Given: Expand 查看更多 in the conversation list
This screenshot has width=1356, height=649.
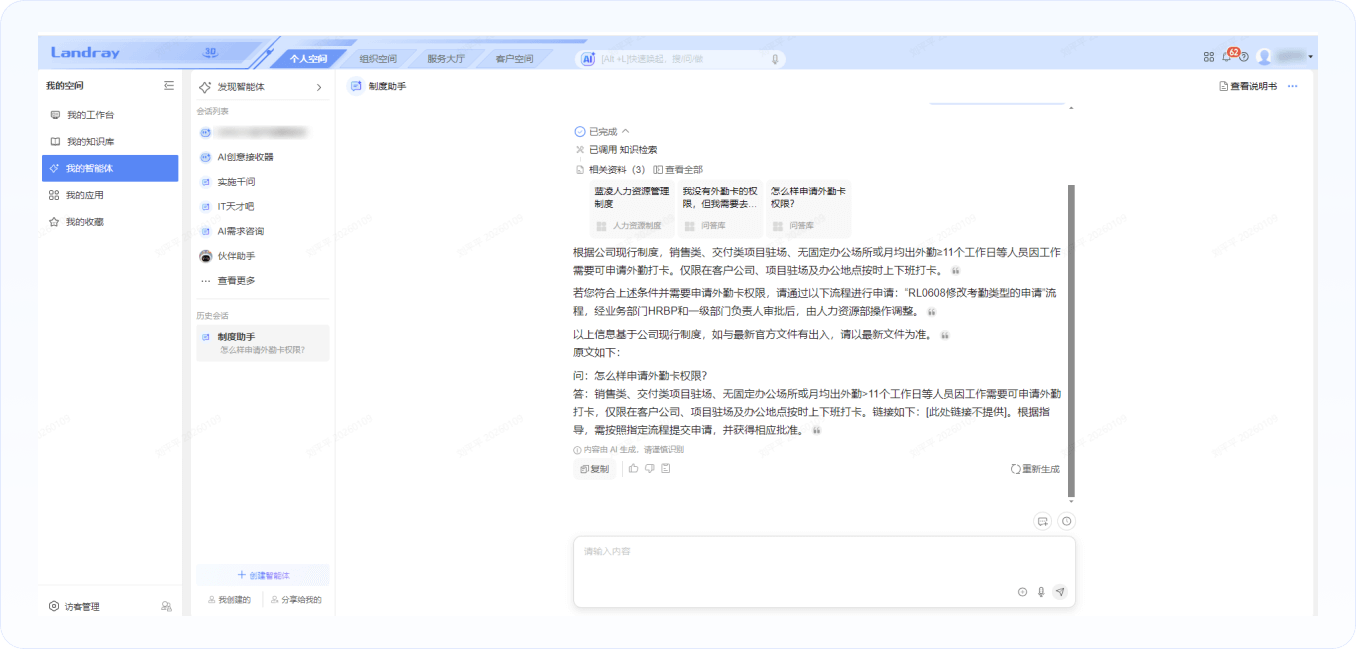Looking at the screenshot, I should pyautogui.click(x=236, y=281).
